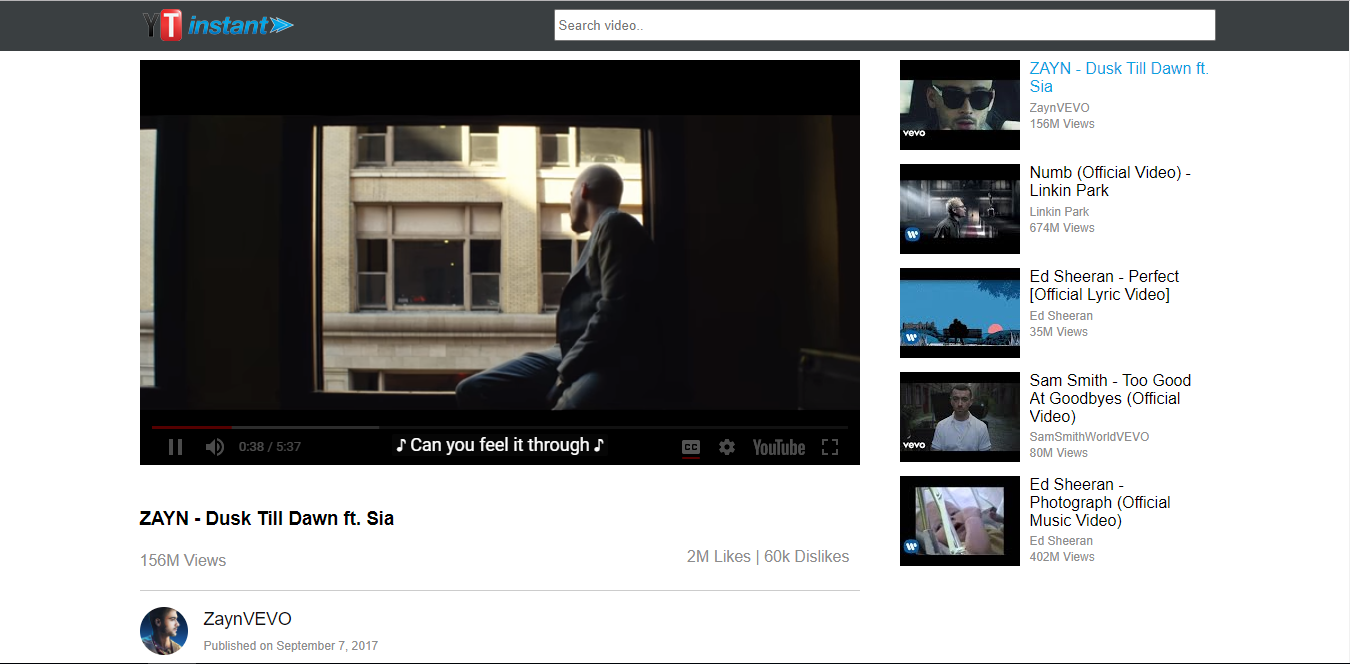1350x664 pixels.
Task: Click the Published on September 7, 2017 text
Action: (291, 646)
